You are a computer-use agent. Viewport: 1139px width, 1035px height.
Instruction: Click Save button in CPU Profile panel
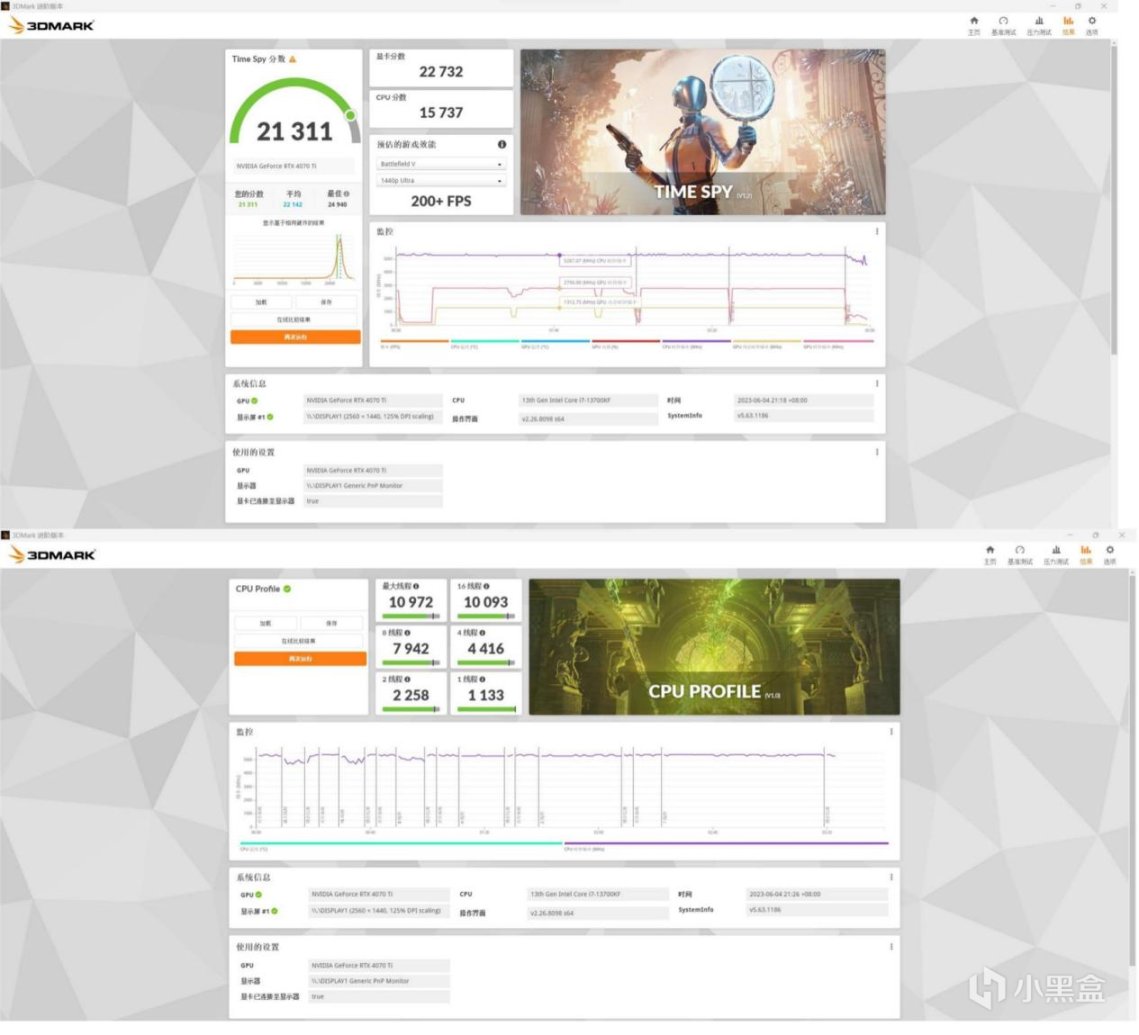click(332, 624)
